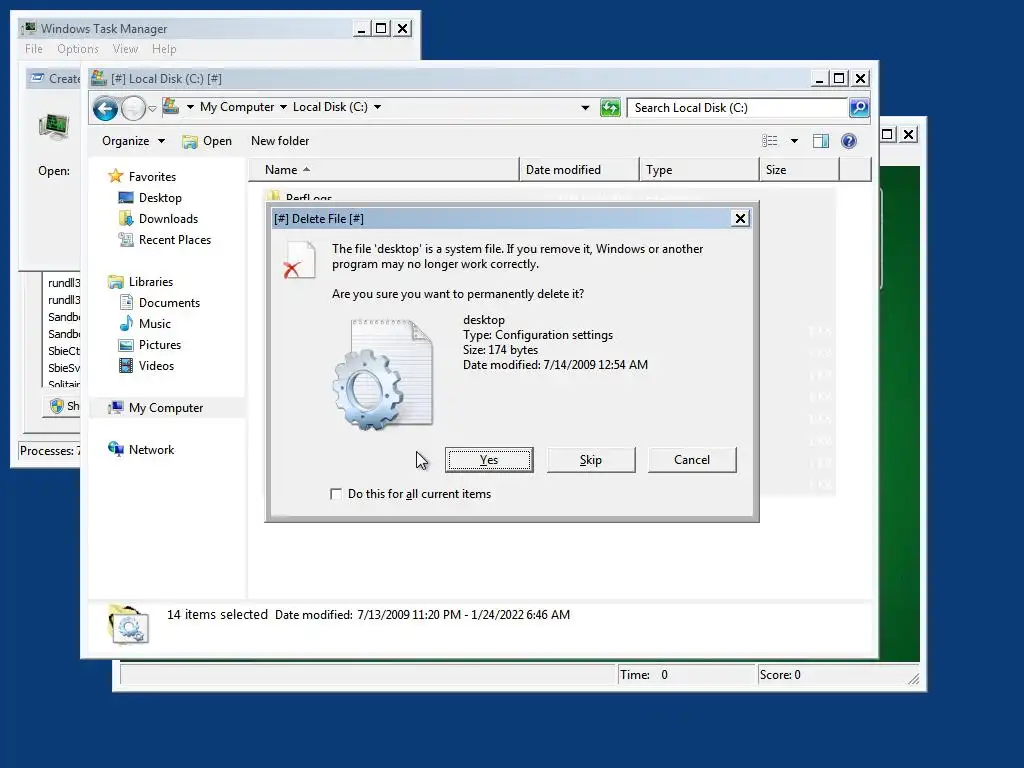Click the Downloads folder icon
This screenshot has width=1024, height=768.
[126, 218]
